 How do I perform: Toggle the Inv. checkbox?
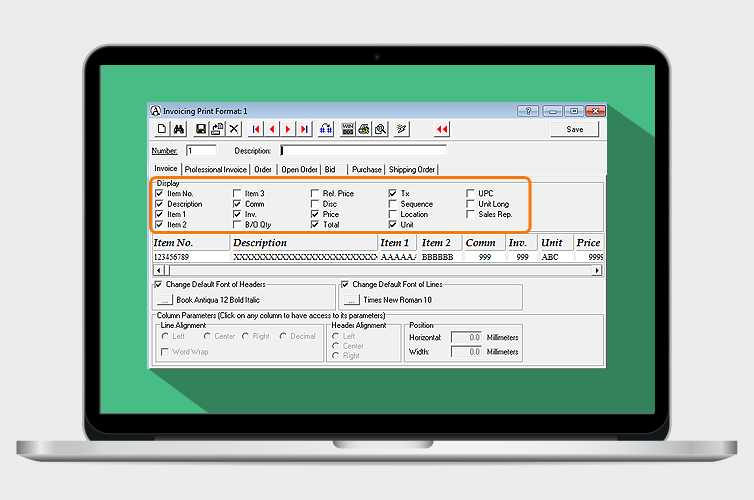[237, 214]
